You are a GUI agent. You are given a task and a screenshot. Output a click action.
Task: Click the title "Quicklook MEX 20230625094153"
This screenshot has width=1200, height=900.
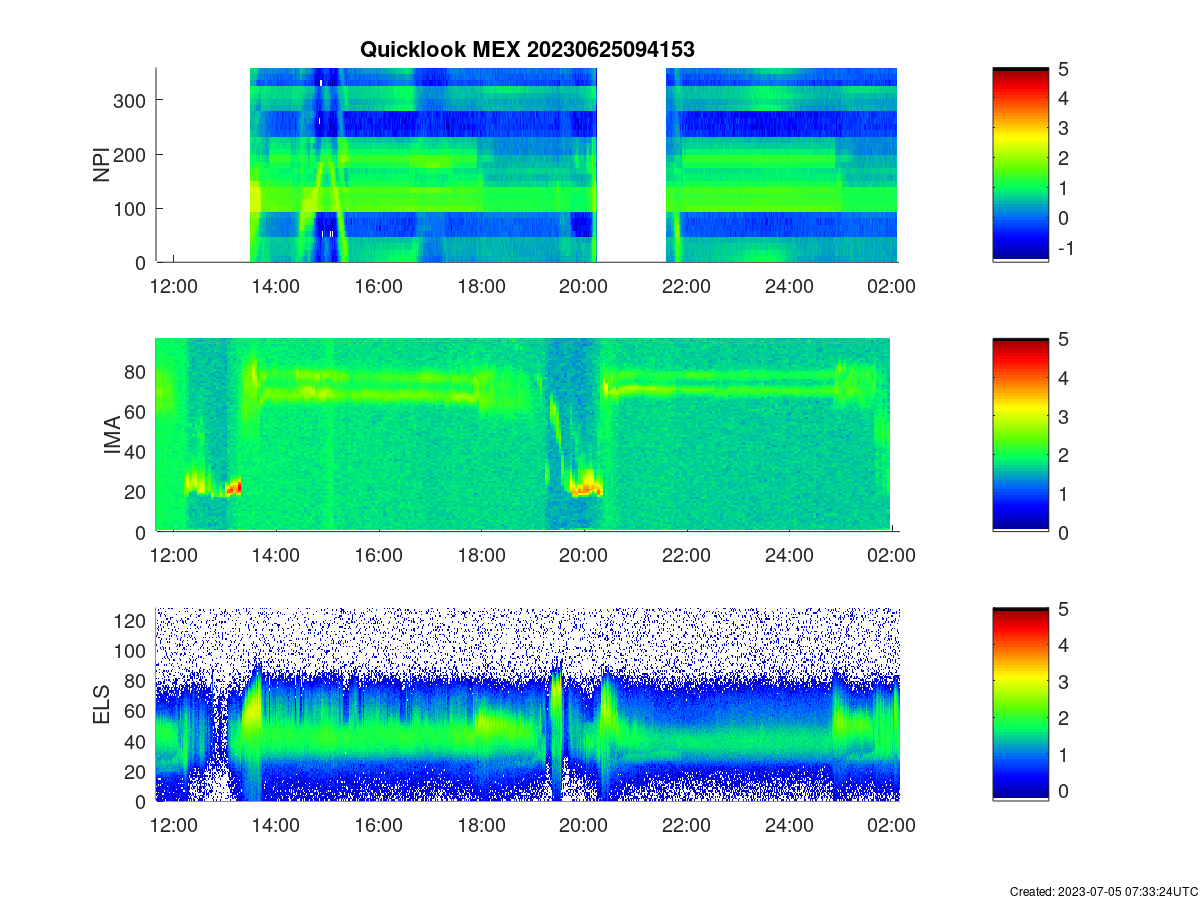527,49
